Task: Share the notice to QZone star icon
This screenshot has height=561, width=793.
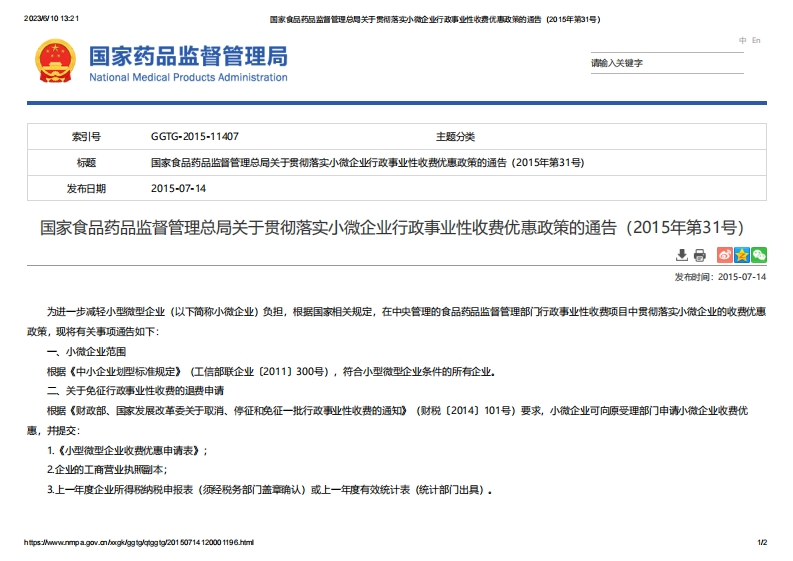Action: (x=742, y=256)
